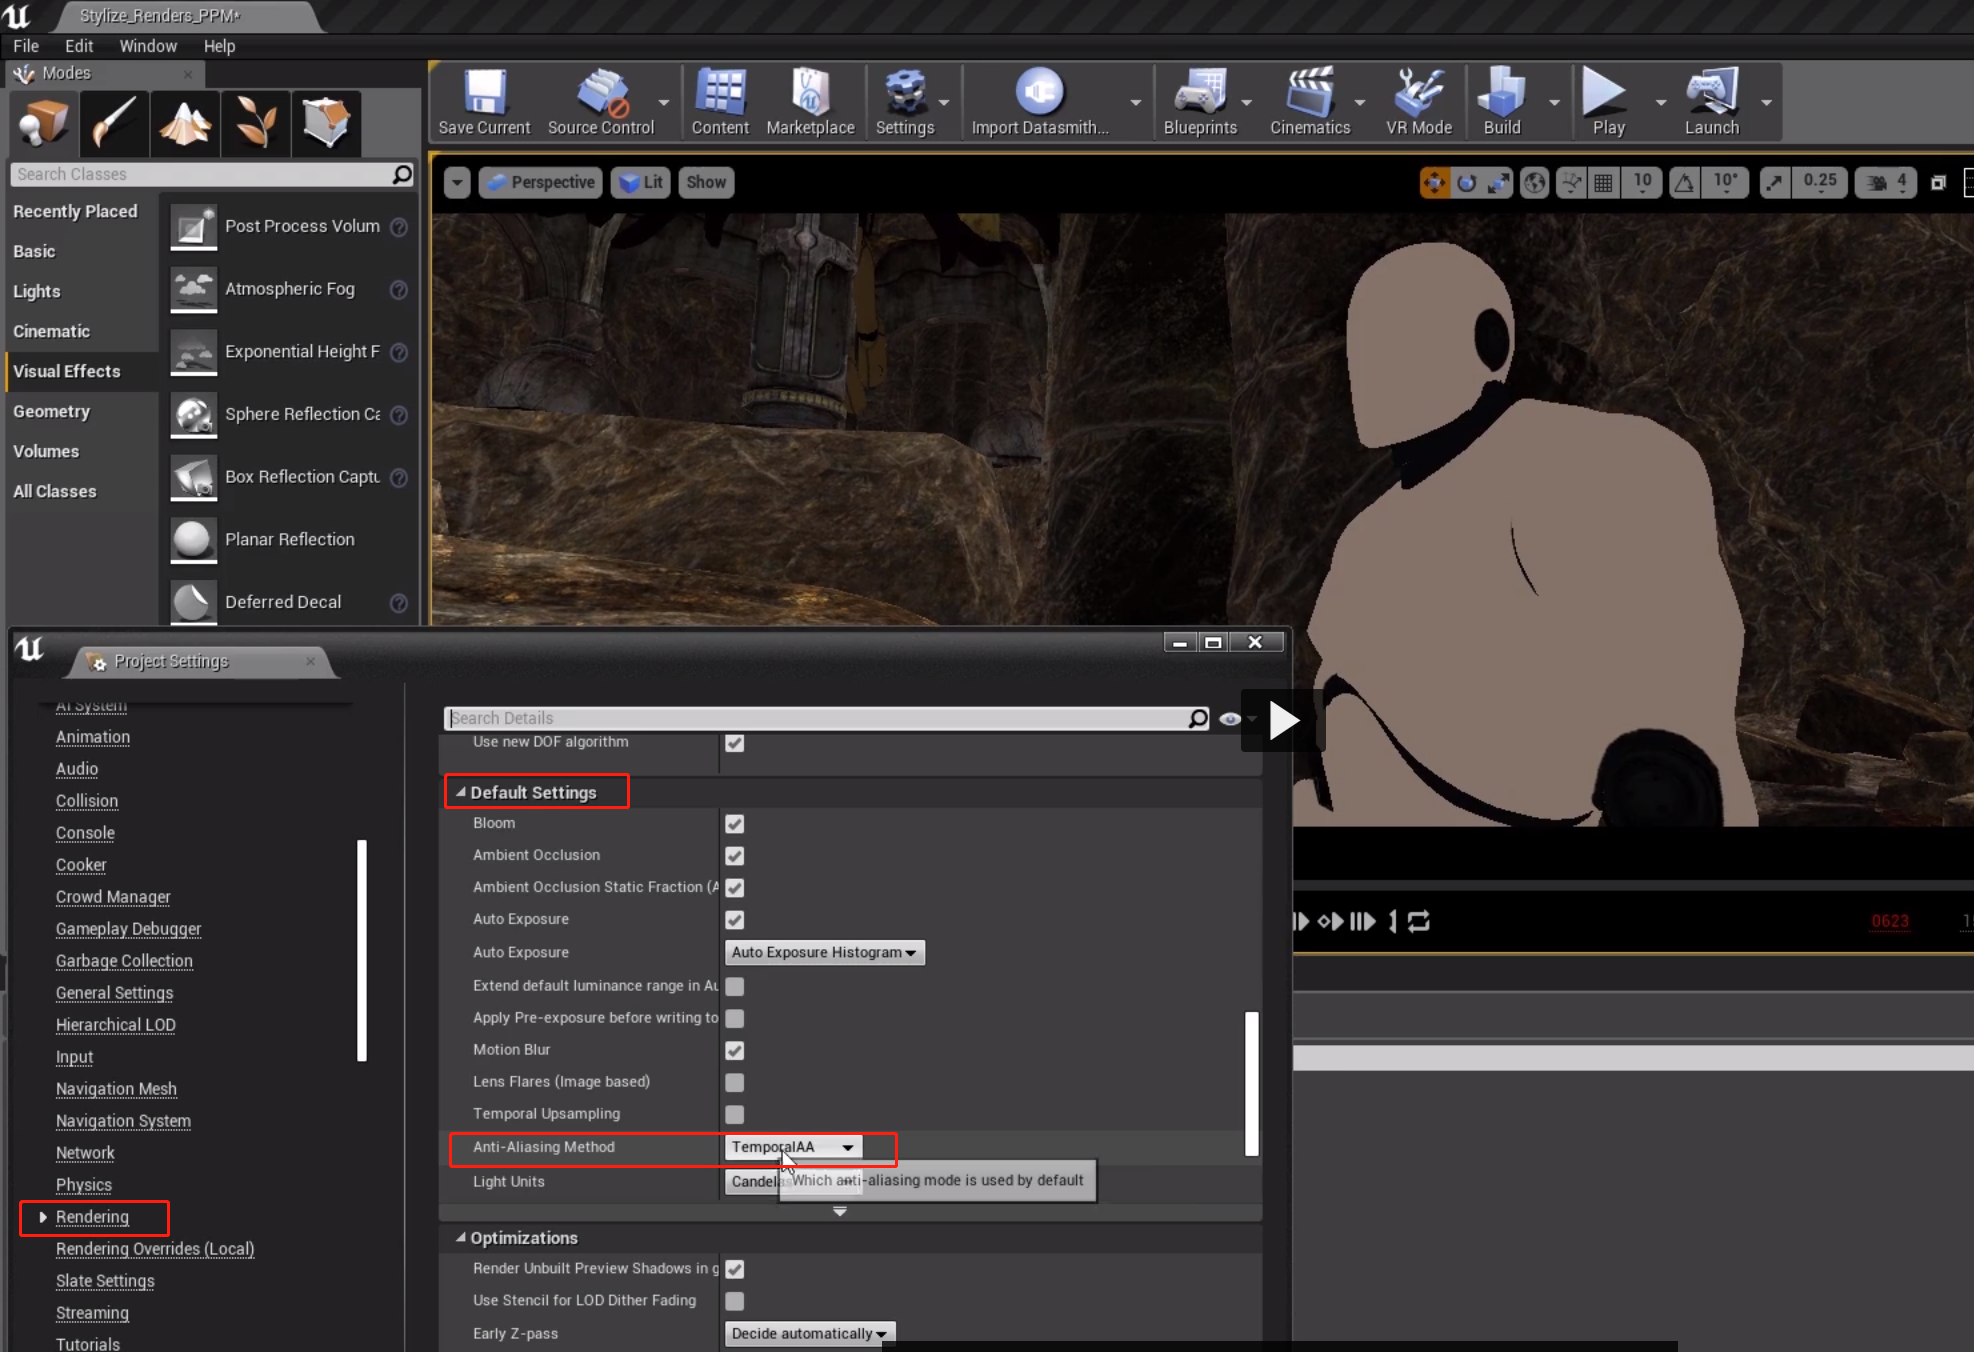Click the Search Details input field
Screen dimensions: 1974x1352
pyautogui.click(x=815, y=718)
